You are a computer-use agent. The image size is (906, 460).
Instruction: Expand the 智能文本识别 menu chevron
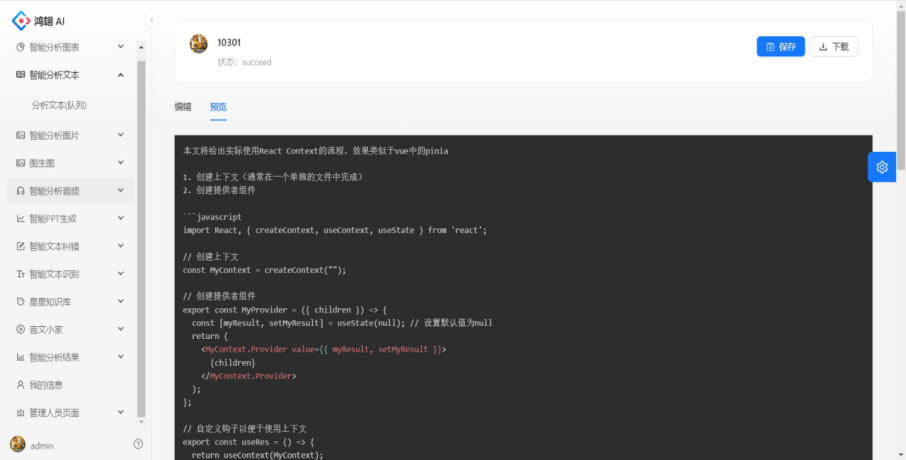pos(121,273)
